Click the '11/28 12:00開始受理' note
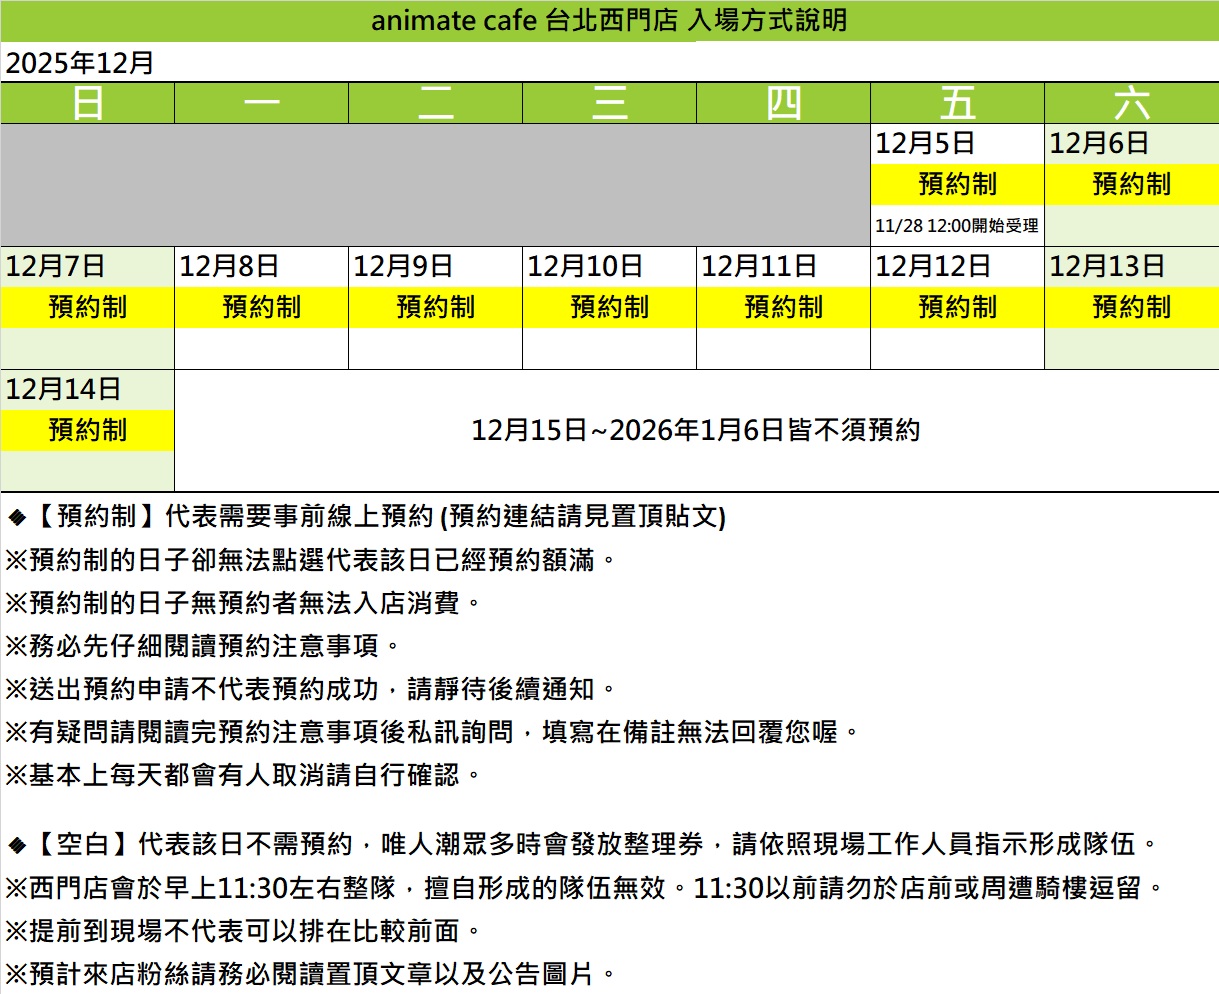The image size is (1219, 994). click(x=957, y=226)
